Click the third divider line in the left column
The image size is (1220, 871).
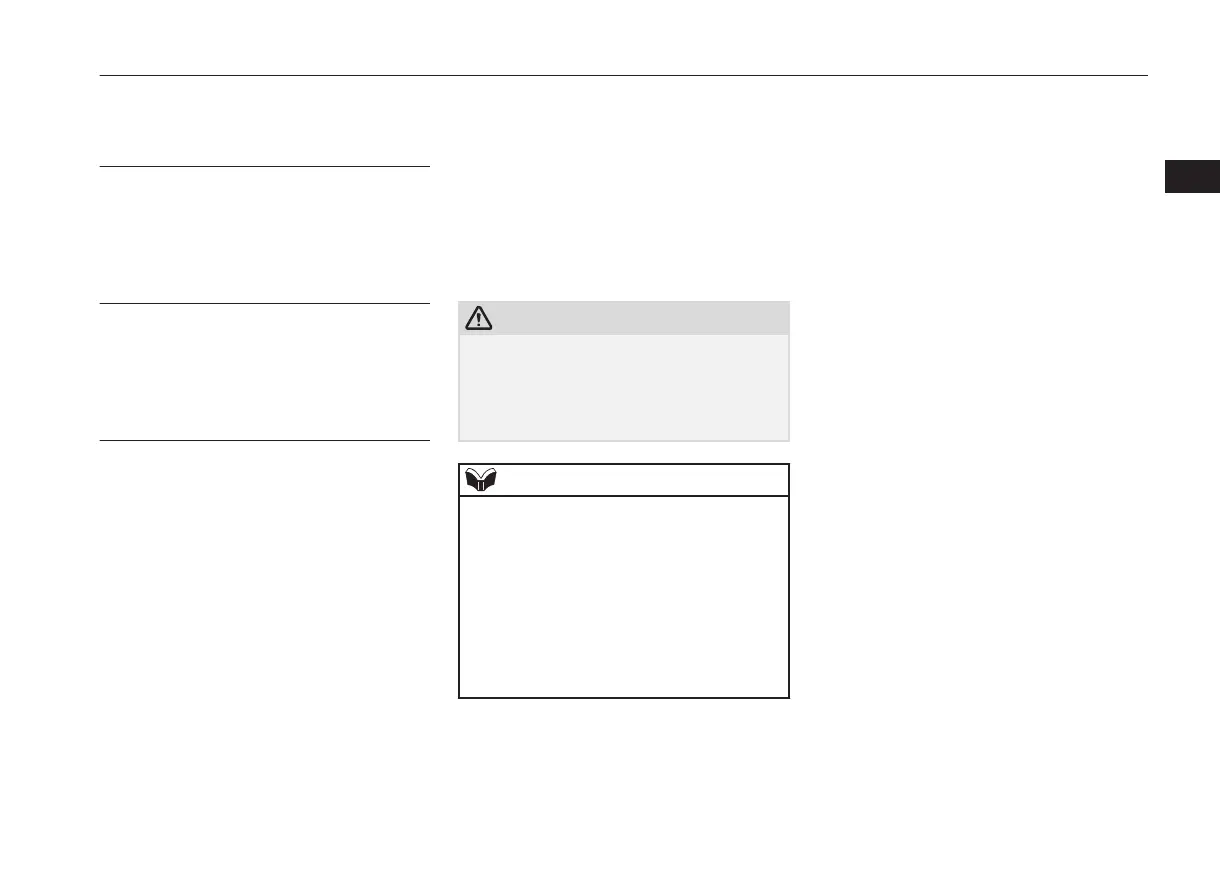click(264, 440)
